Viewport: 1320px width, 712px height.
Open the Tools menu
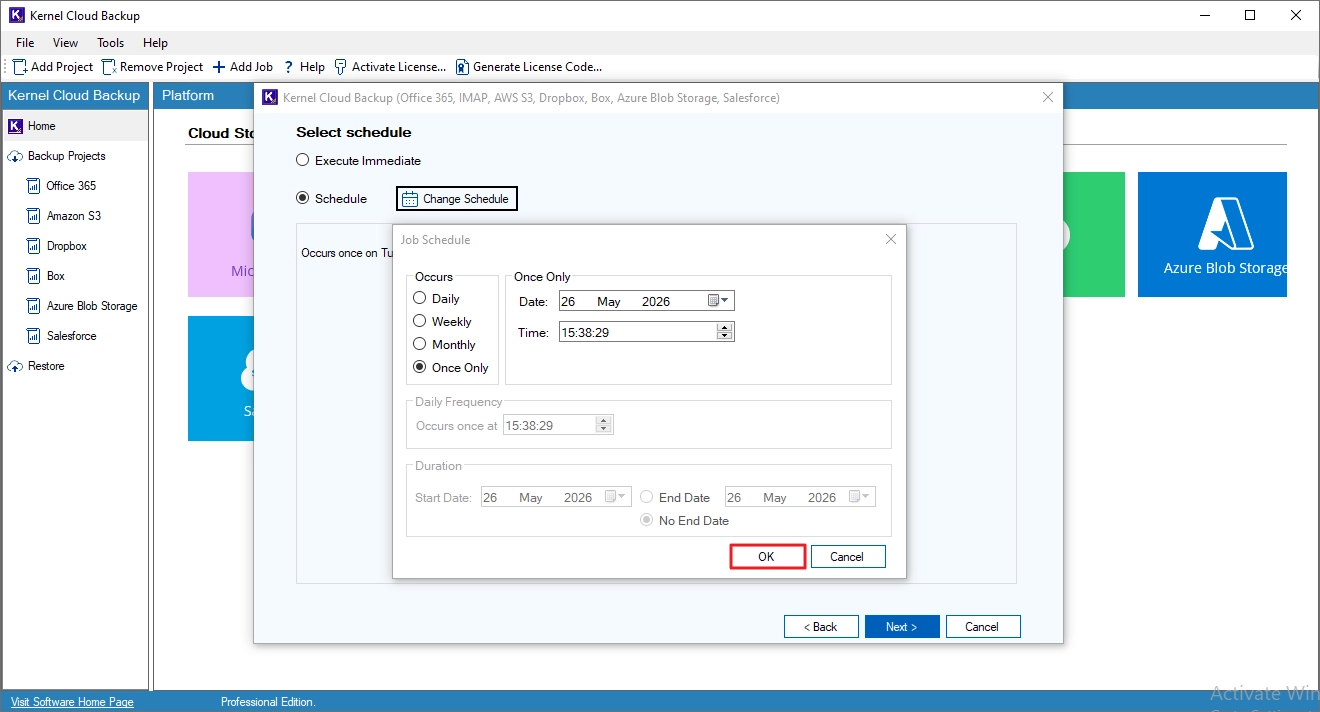110,43
